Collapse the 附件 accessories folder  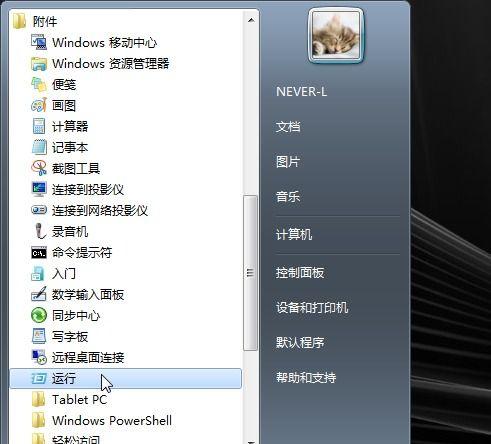[x=35, y=22]
